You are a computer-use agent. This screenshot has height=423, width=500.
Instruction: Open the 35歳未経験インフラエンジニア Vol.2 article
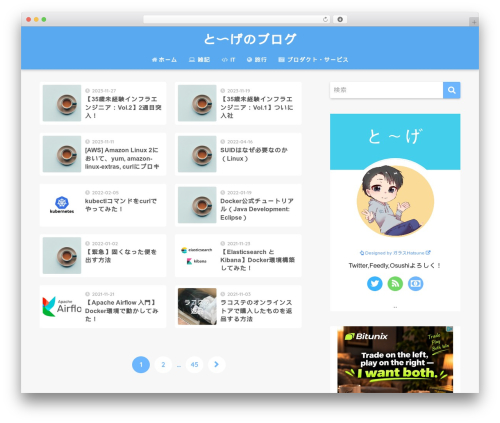pyautogui.click(x=103, y=103)
